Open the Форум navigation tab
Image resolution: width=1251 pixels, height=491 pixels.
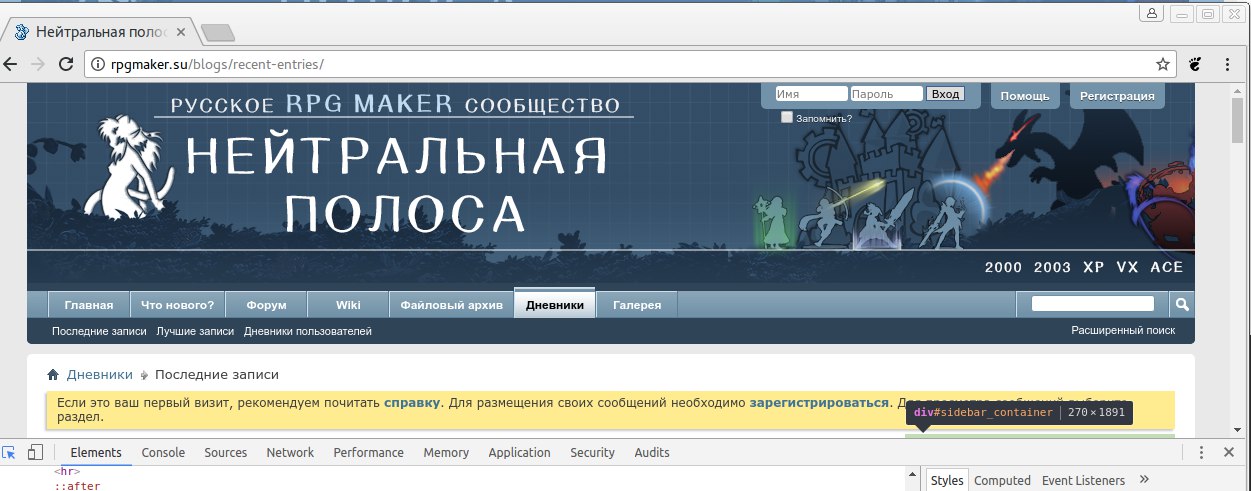pos(265,305)
